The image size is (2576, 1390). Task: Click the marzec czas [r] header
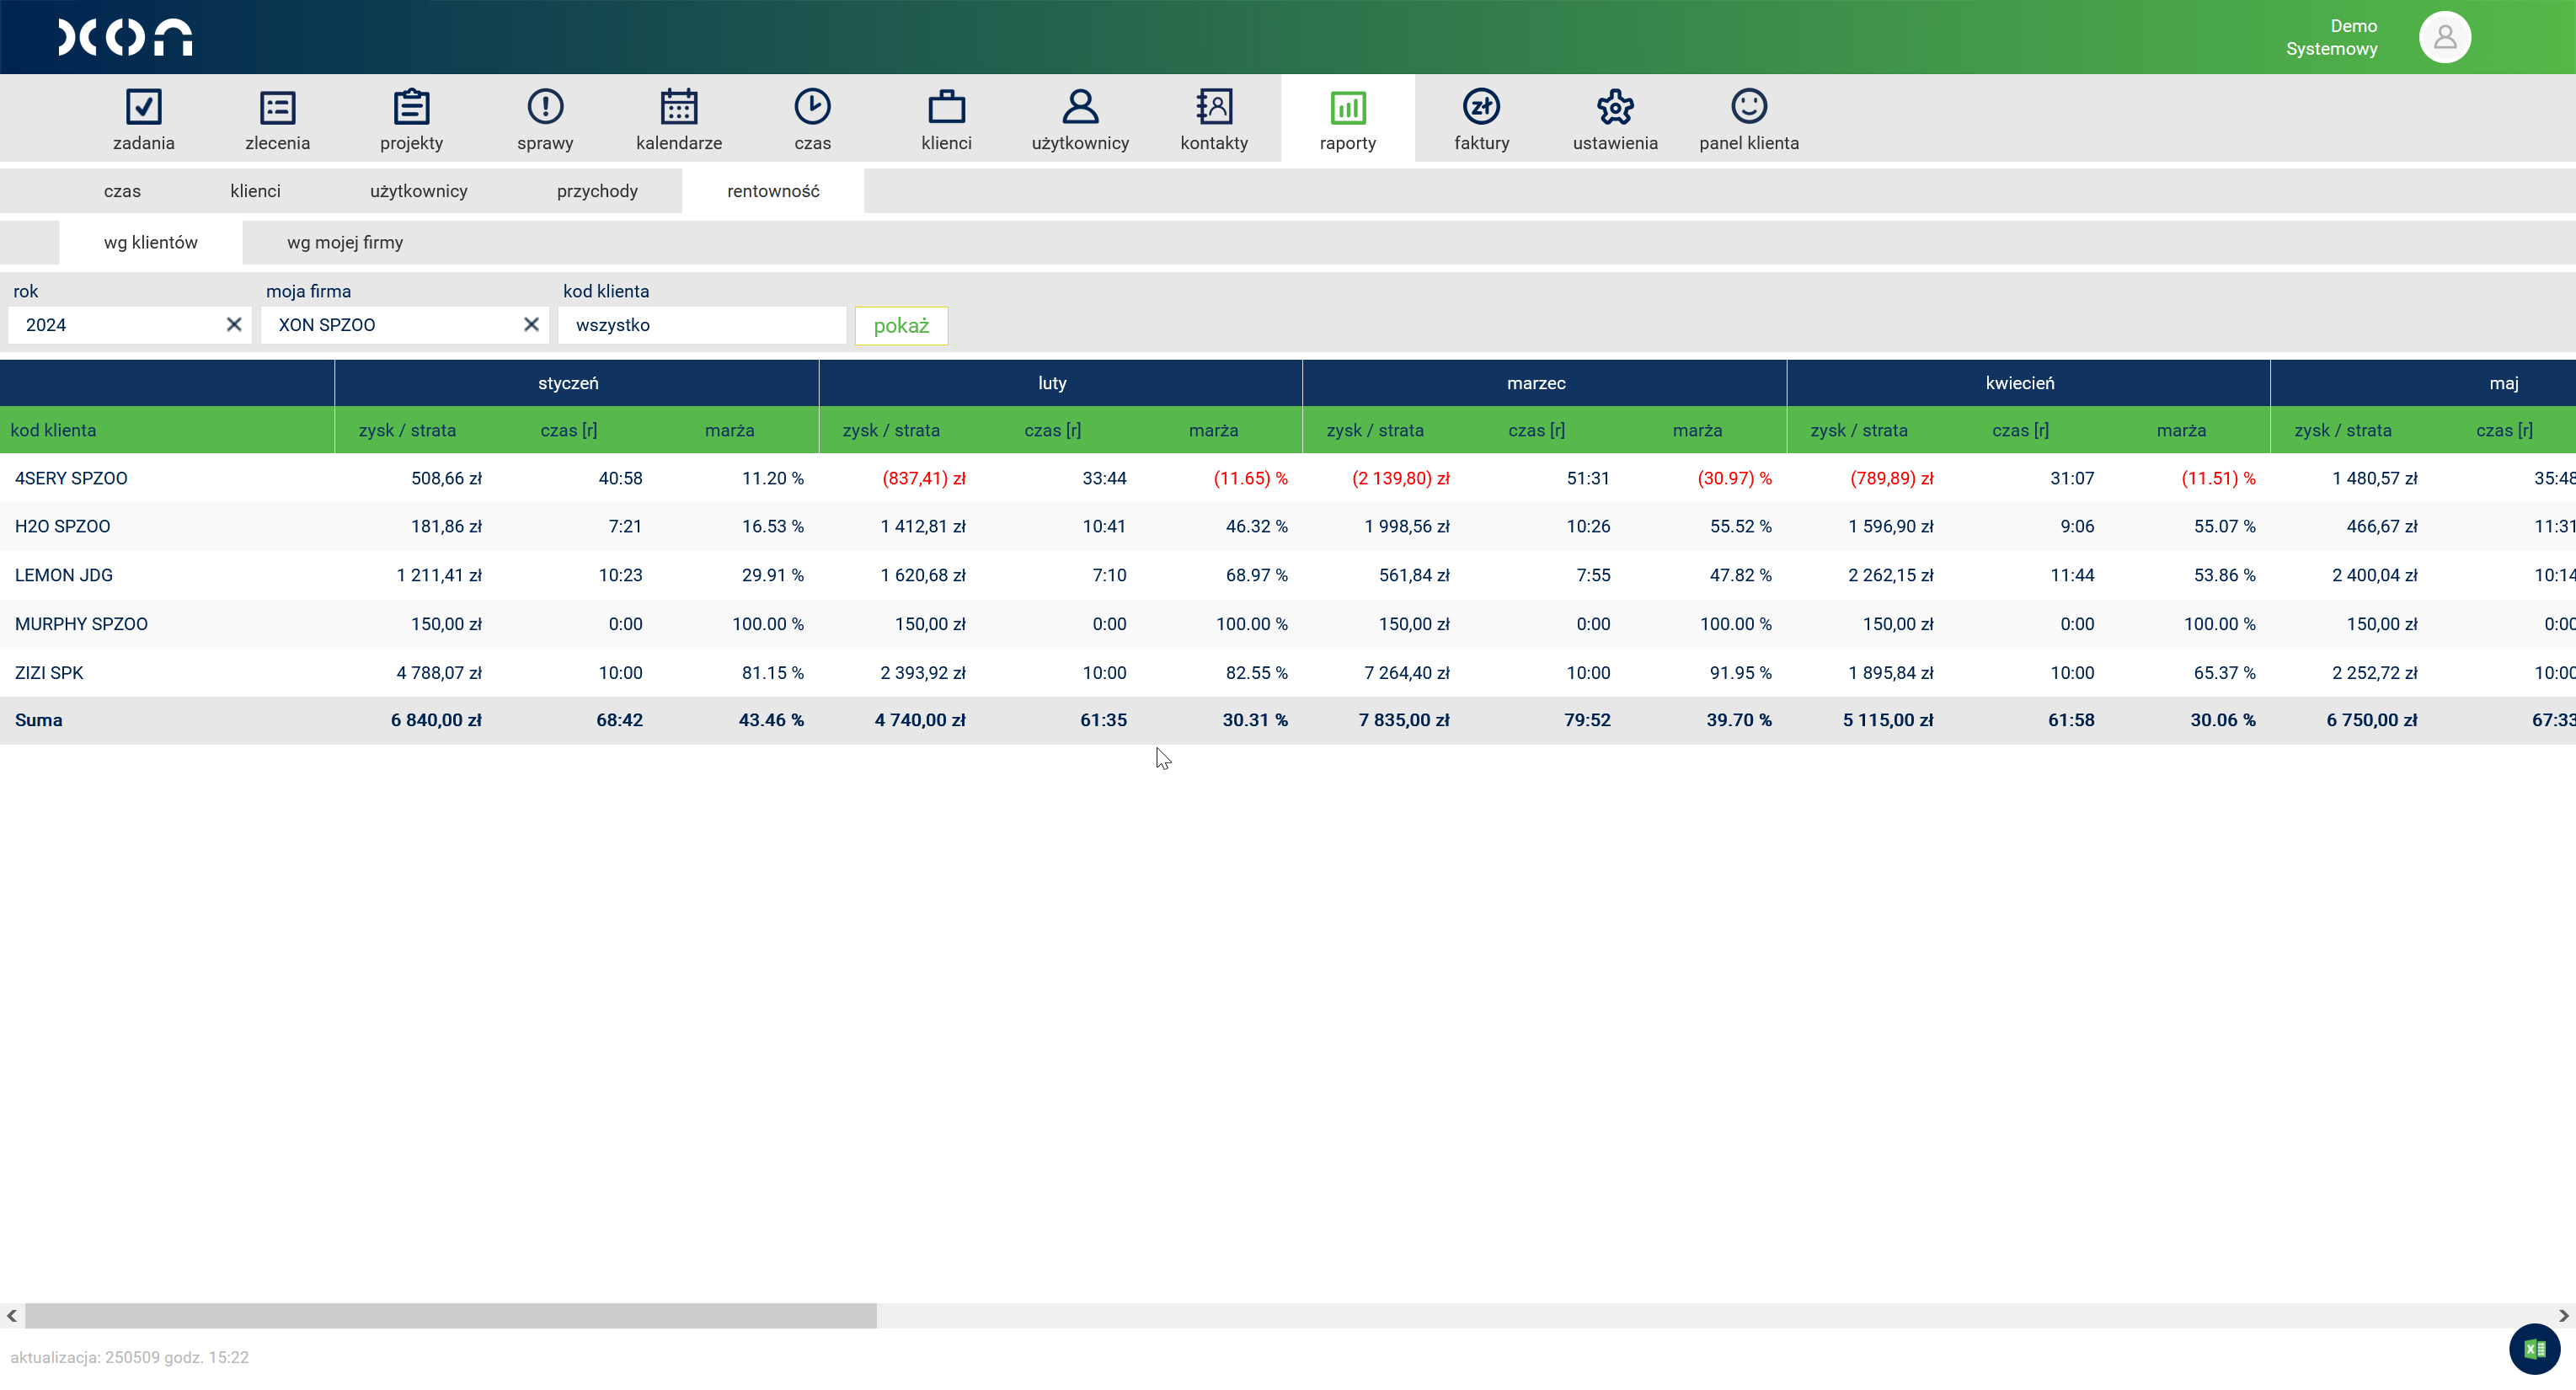pos(1536,430)
